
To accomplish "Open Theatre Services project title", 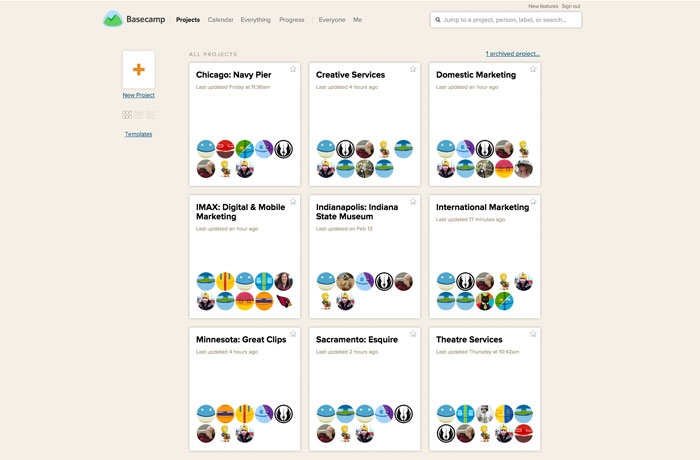I will pos(469,339).
